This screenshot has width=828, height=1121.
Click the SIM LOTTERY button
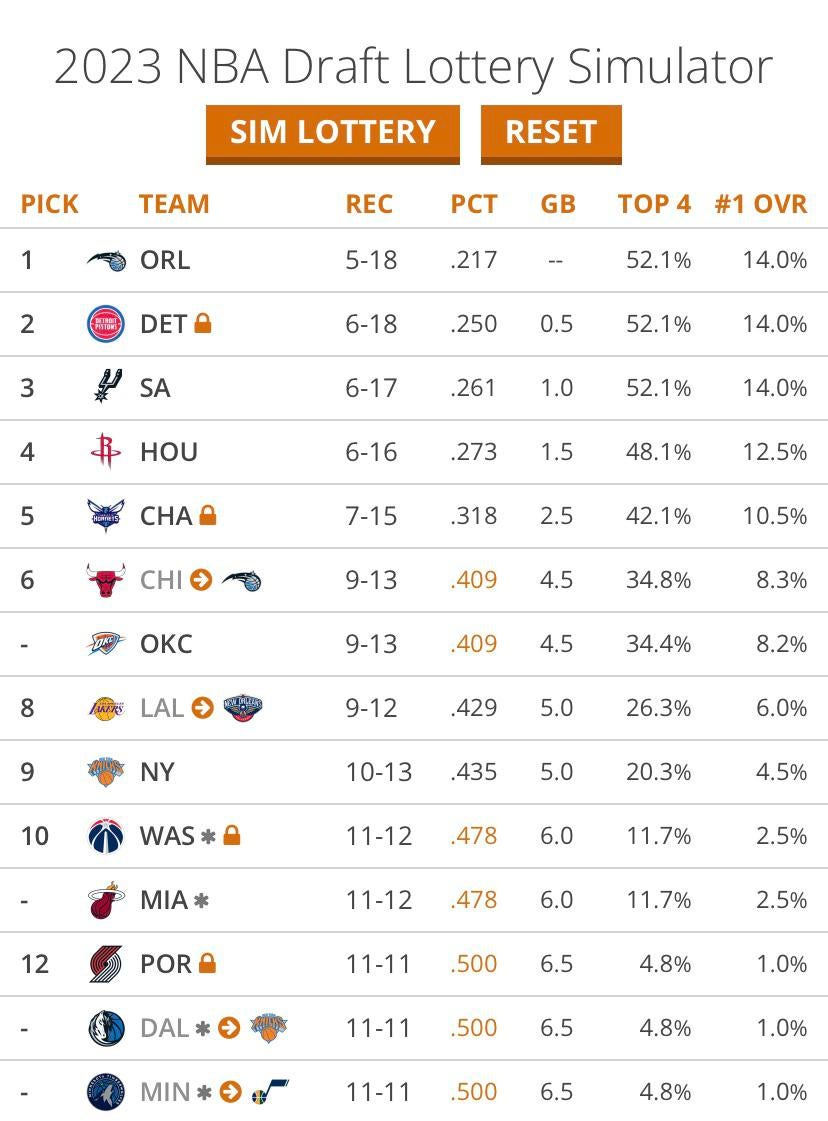[x=332, y=133]
